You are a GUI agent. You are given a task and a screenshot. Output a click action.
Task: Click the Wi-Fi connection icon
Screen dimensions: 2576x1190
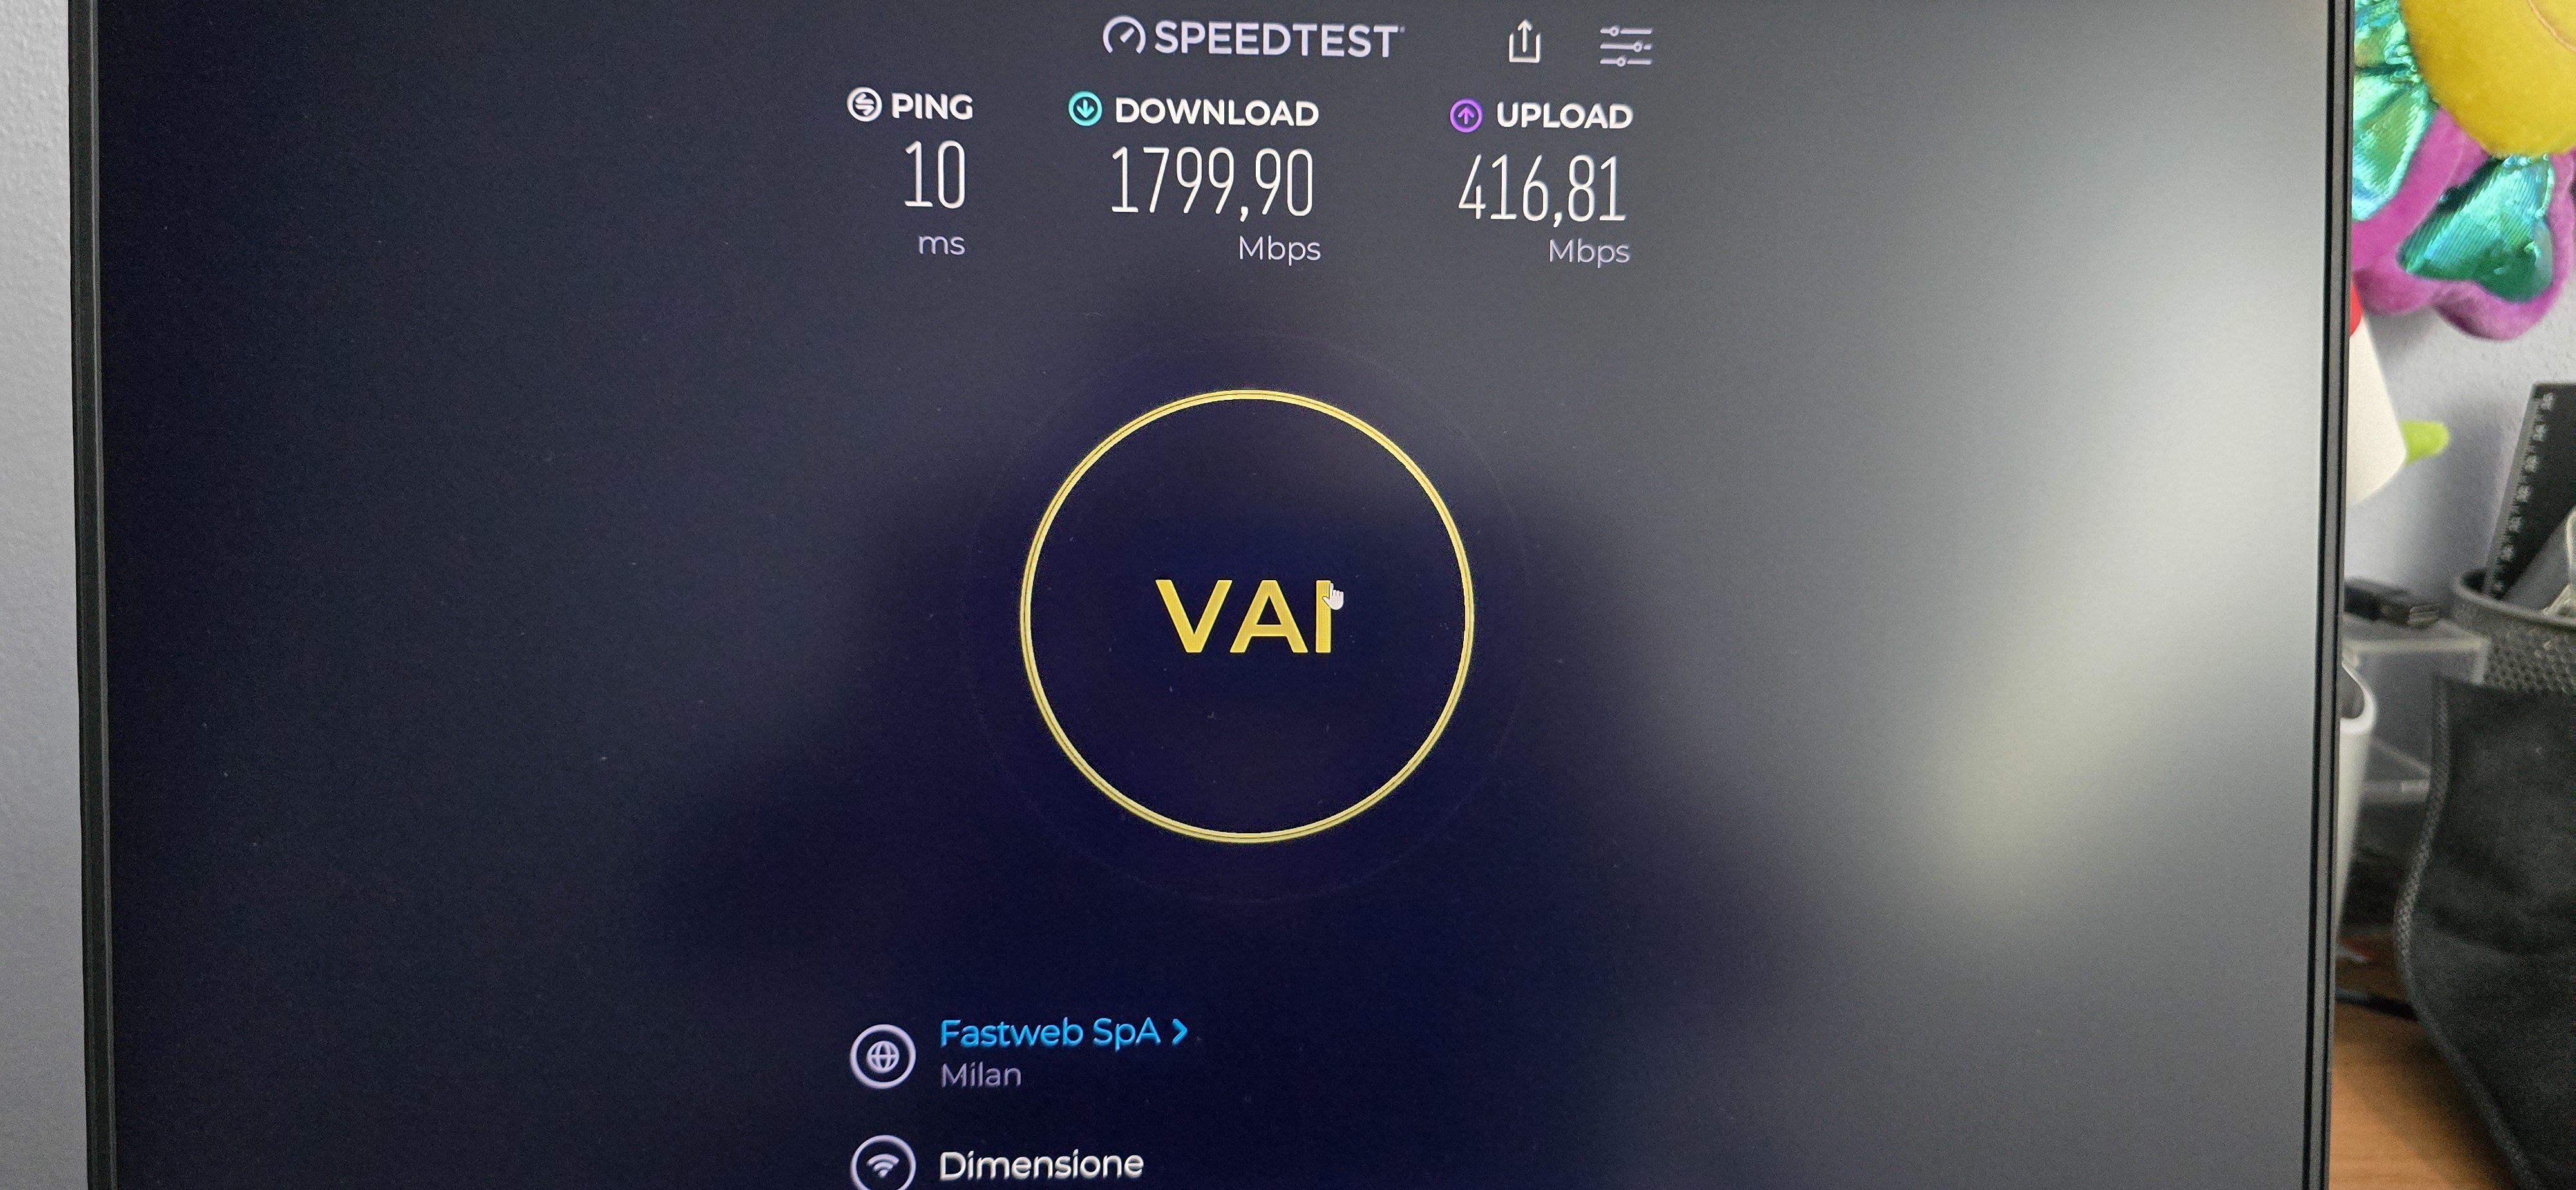882,1164
